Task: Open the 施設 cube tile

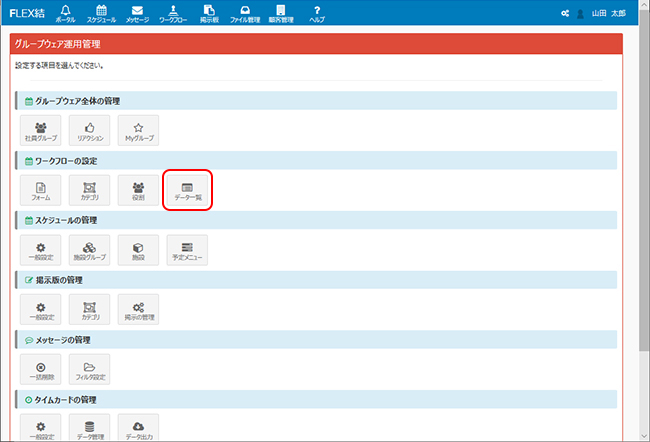Action: 138,250
